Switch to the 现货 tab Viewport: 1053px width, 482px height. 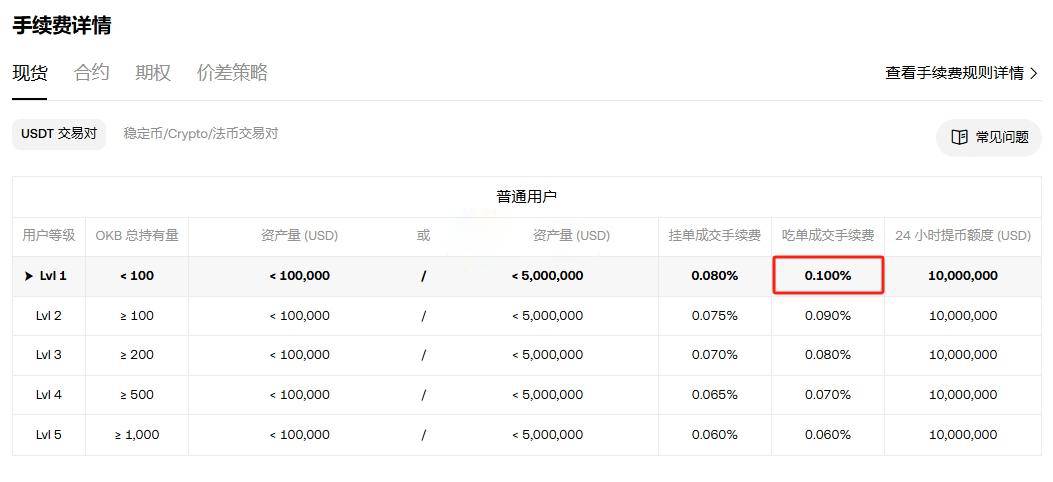pos(29,73)
